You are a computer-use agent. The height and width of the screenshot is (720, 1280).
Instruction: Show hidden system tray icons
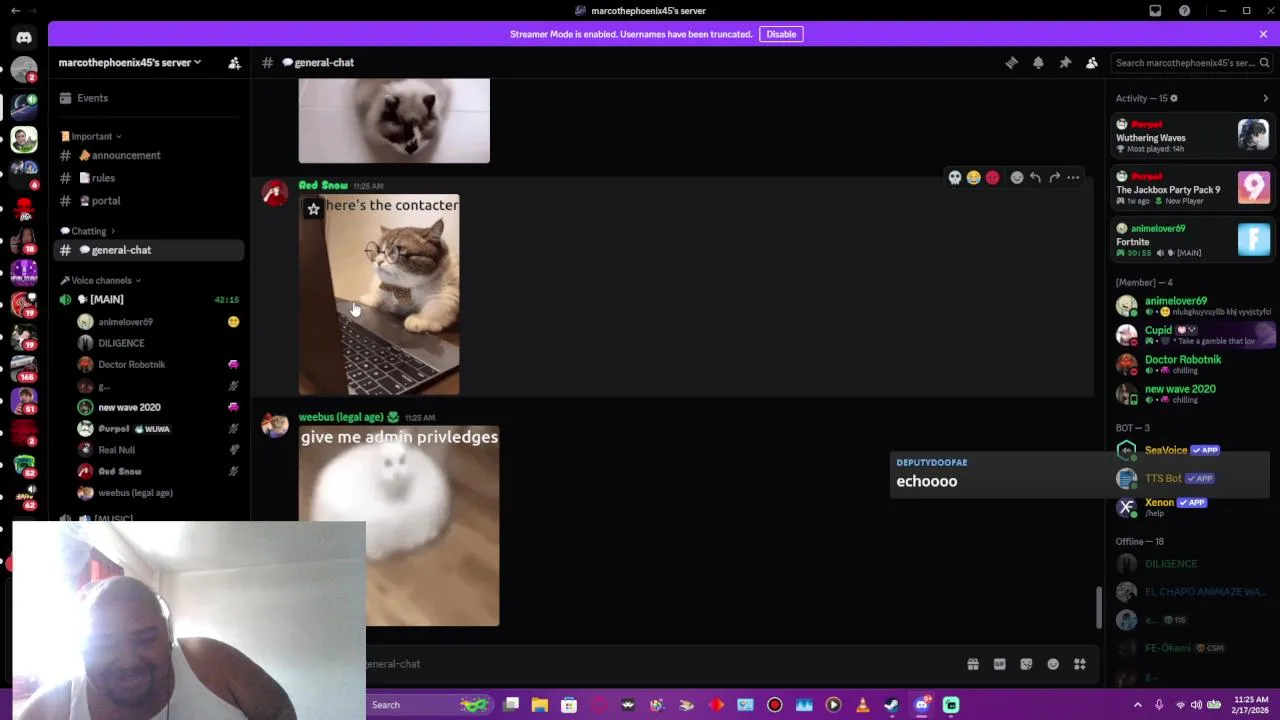pyautogui.click(x=1137, y=705)
